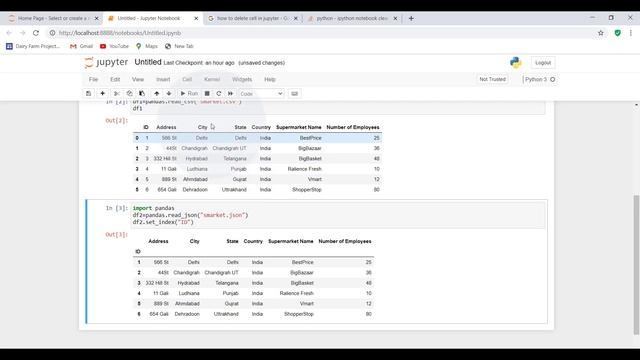Image resolution: width=640 pixels, height=360 pixels.
Task: Restart kernel and rerun all fast-forward icon
Action: pos(231,93)
